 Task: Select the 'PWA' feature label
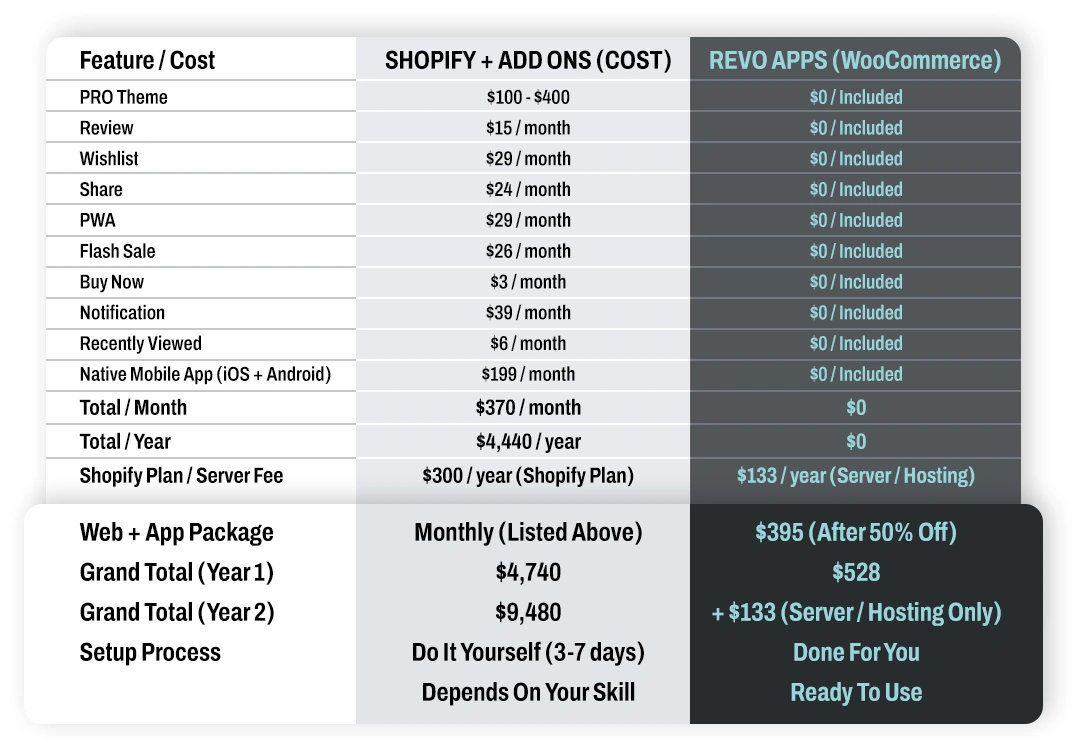pos(97,220)
